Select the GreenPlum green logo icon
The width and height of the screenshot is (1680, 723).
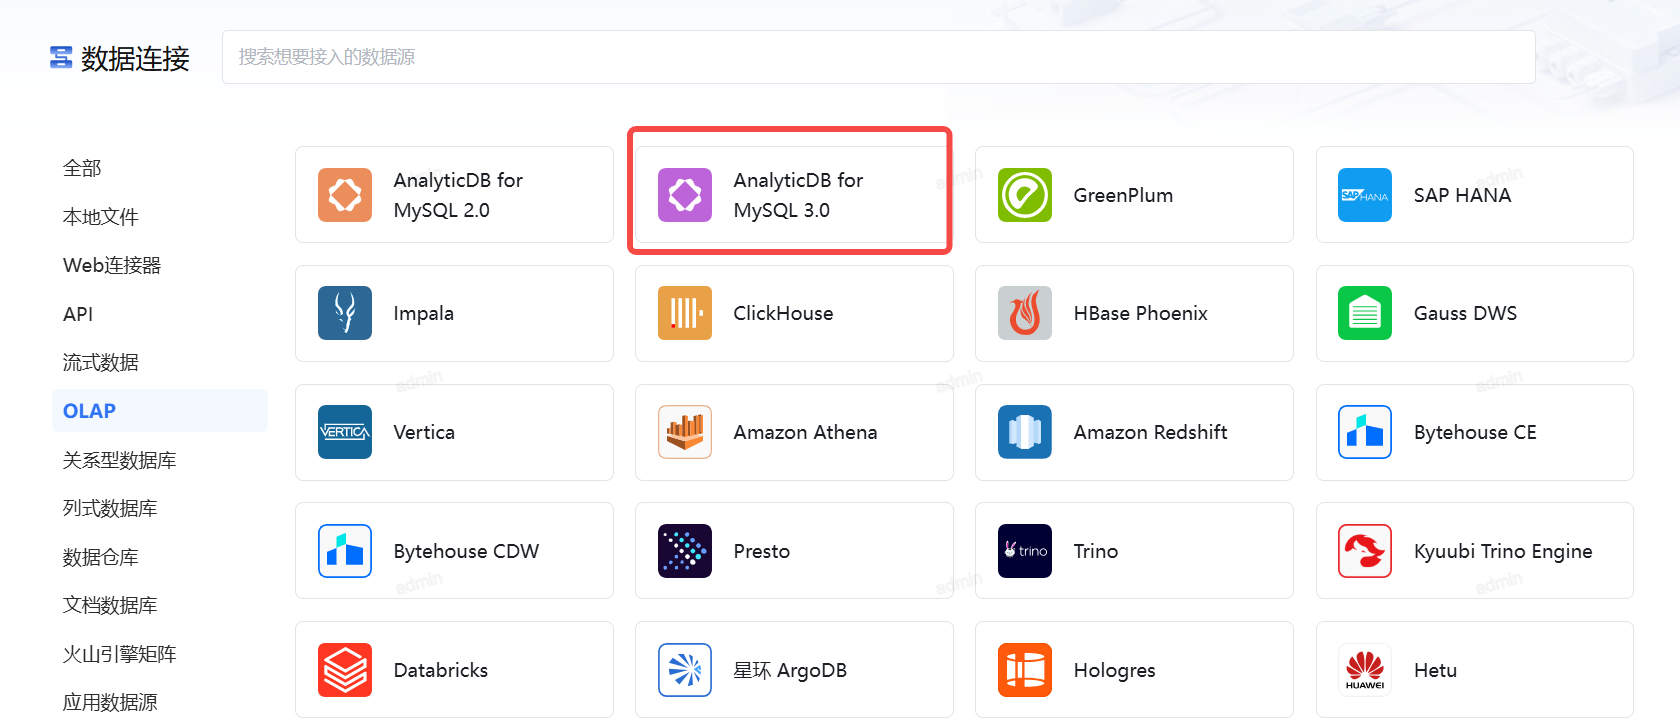click(x=1024, y=195)
